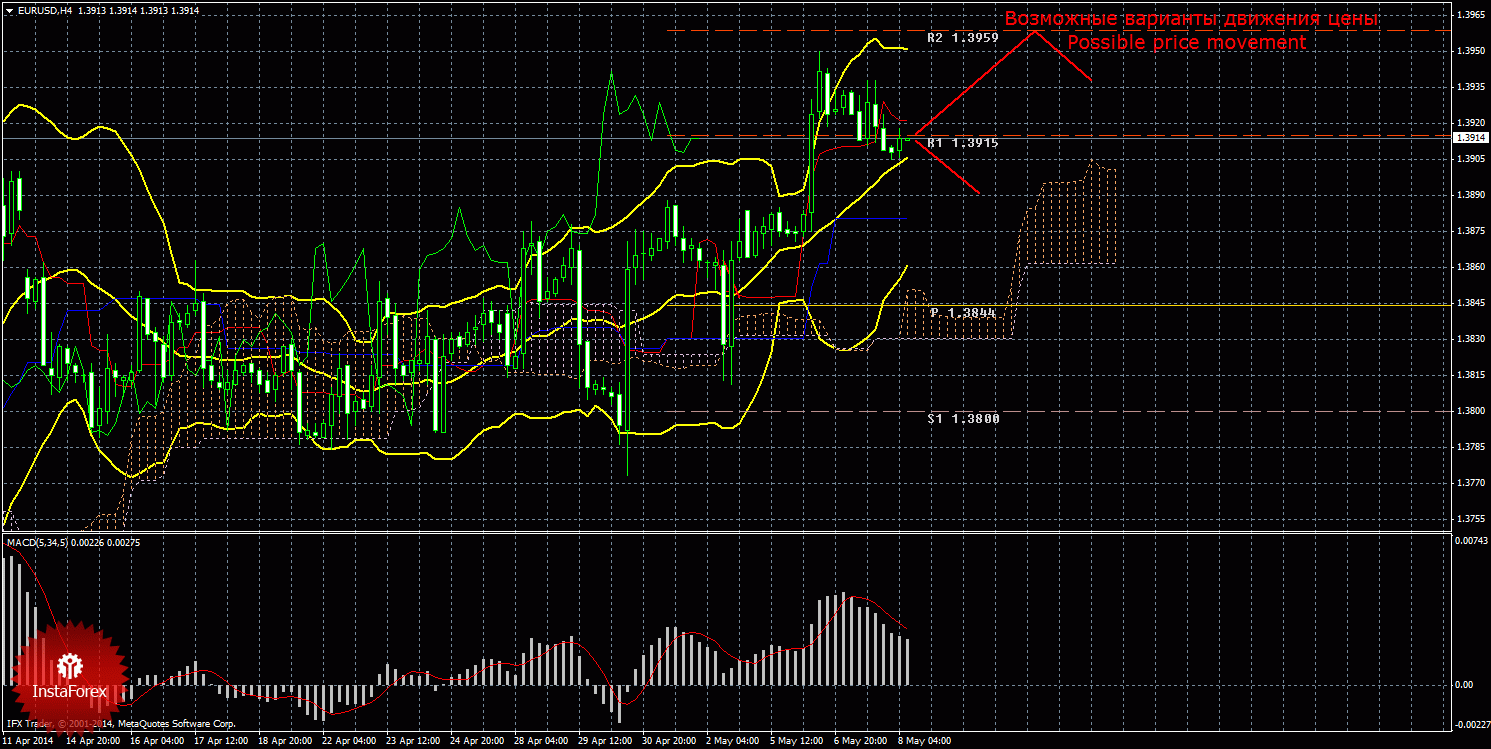The height and width of the screenshot is (749, 1491).
Task: Click the 1.3845 price scale value
Action: coord(1470,303)
